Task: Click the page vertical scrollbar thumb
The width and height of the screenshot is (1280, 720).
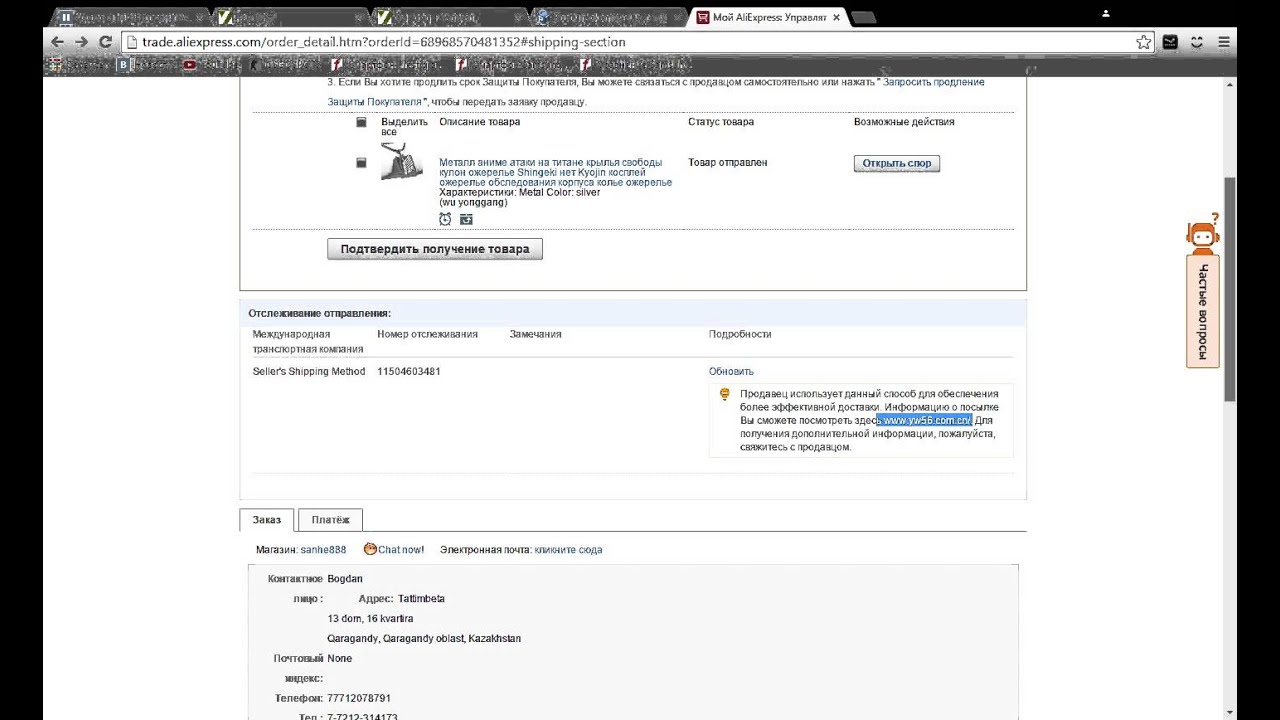Action: click(1230, 289)
